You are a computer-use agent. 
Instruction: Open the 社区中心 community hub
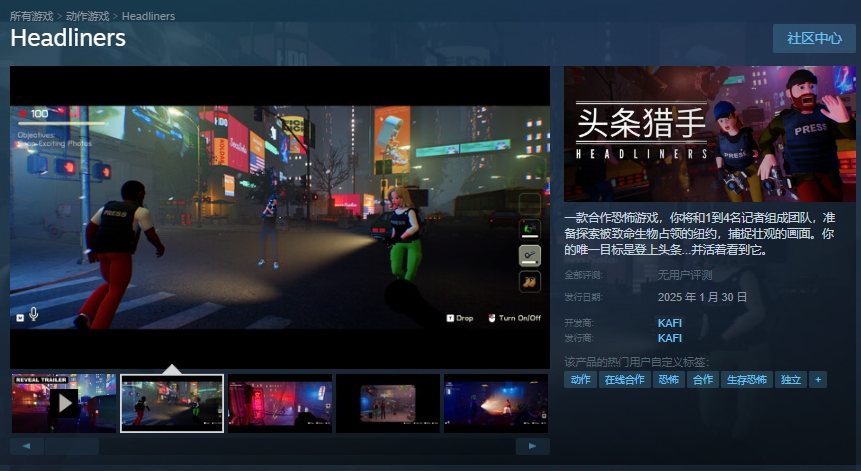[813, 38]
